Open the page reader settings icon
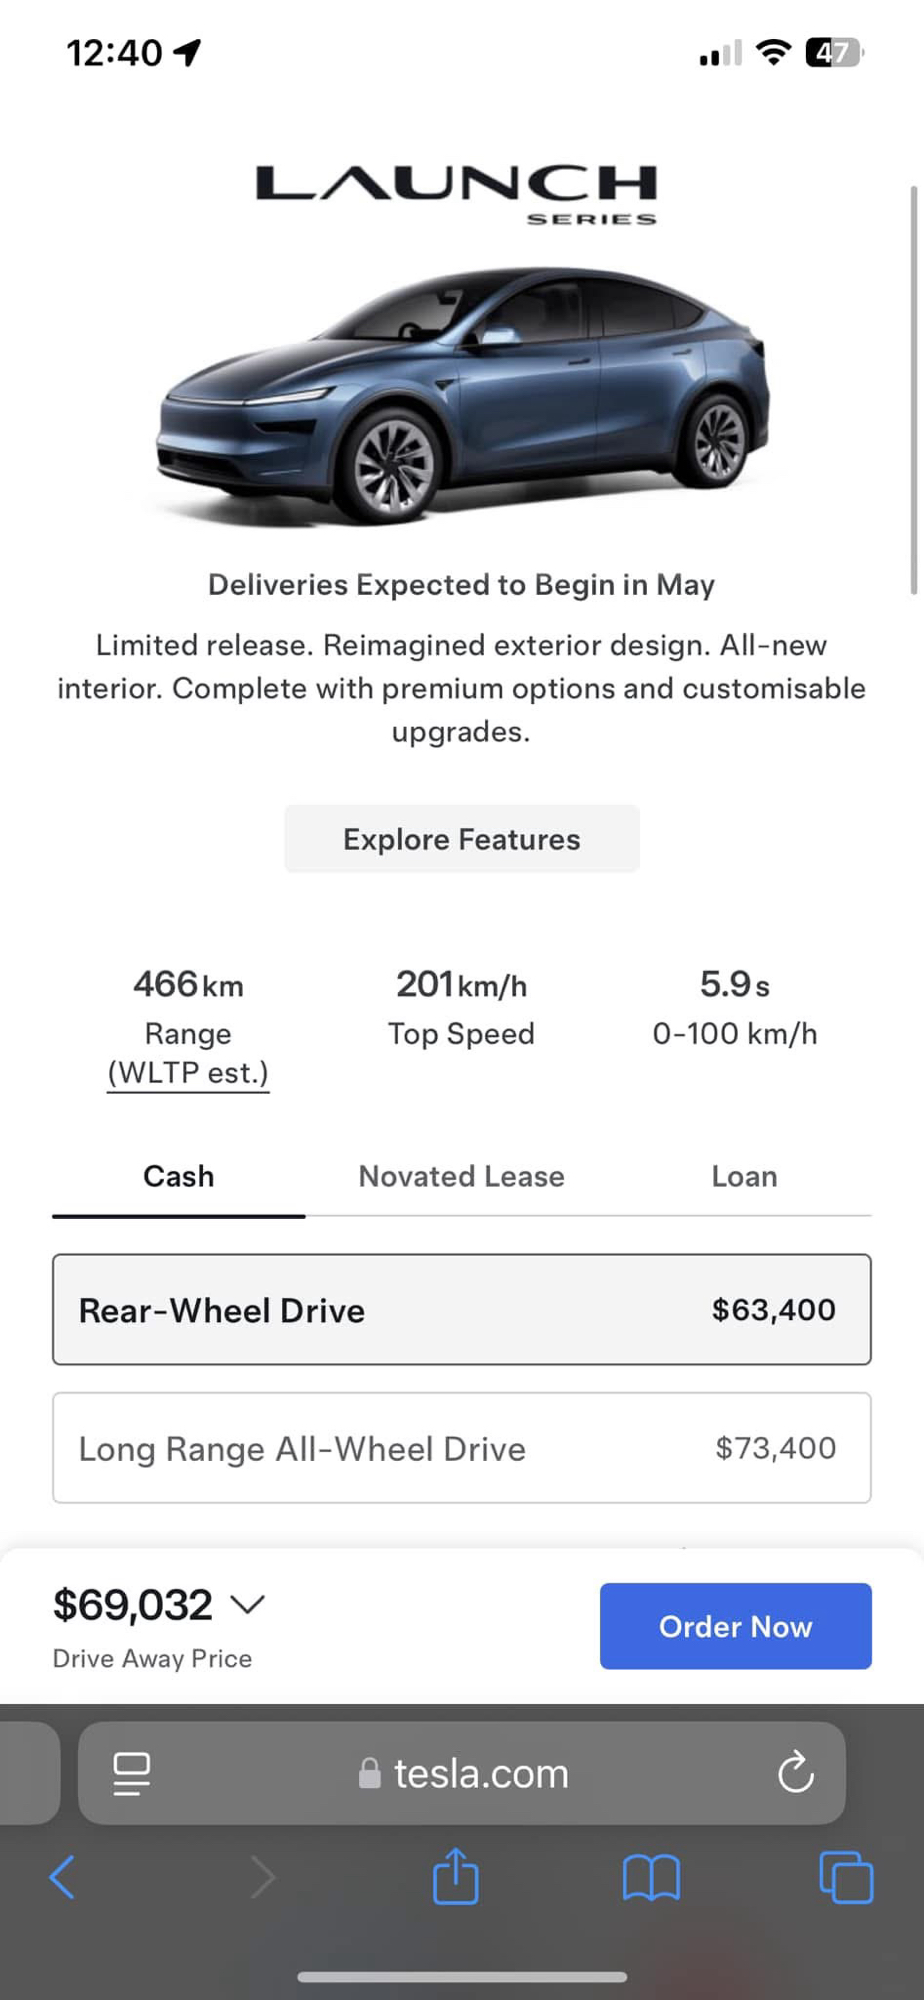 131,1773
